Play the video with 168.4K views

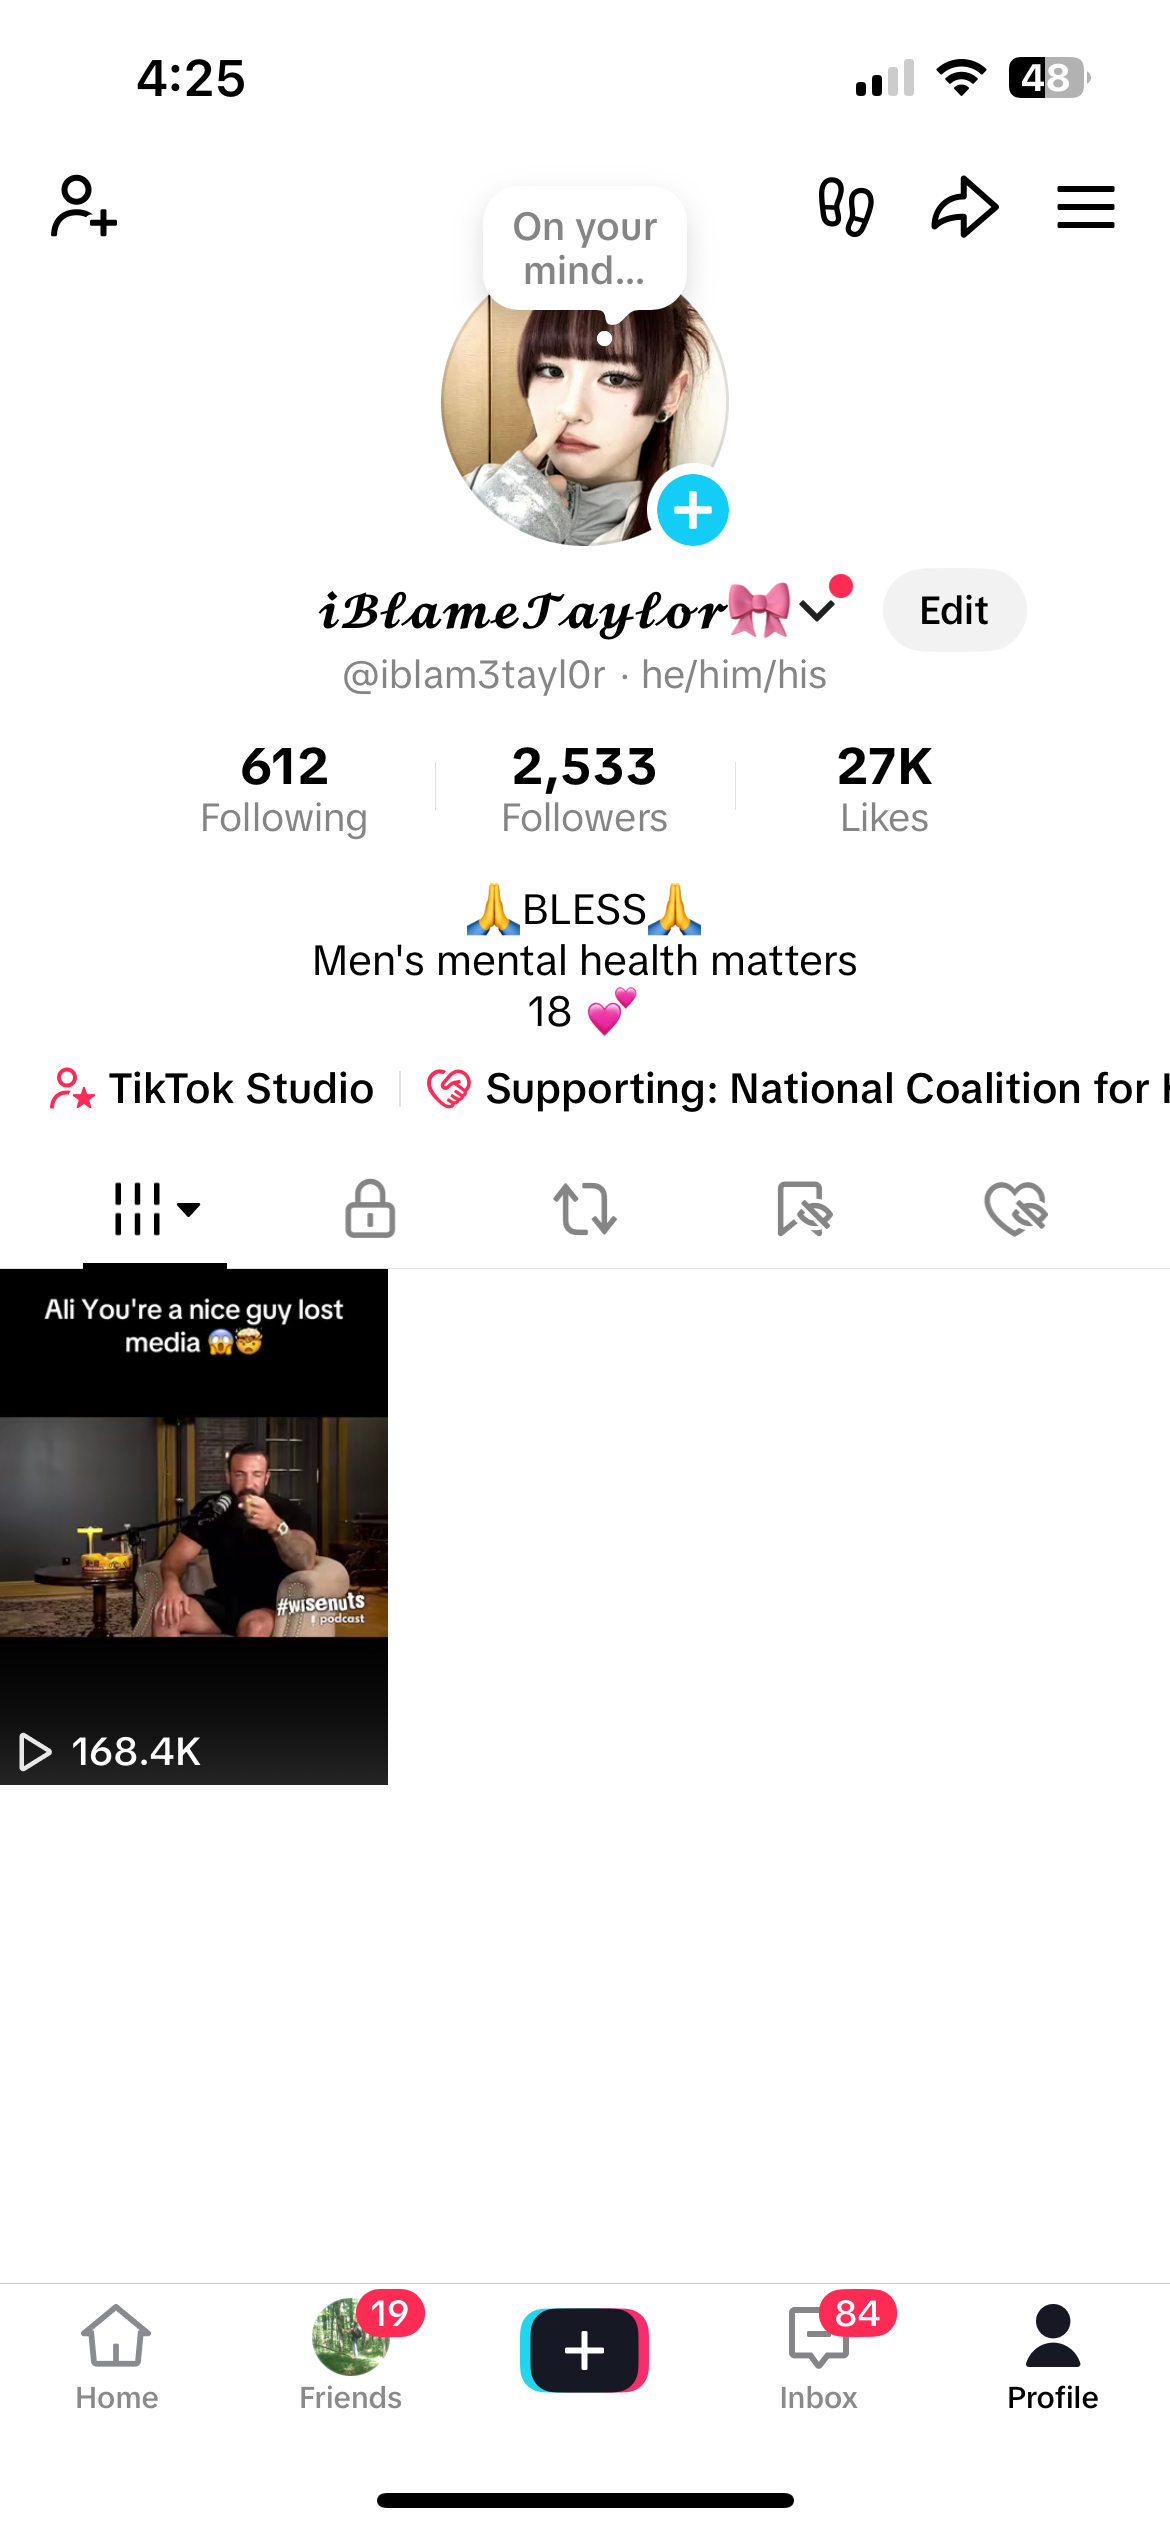click(194, 1526)
